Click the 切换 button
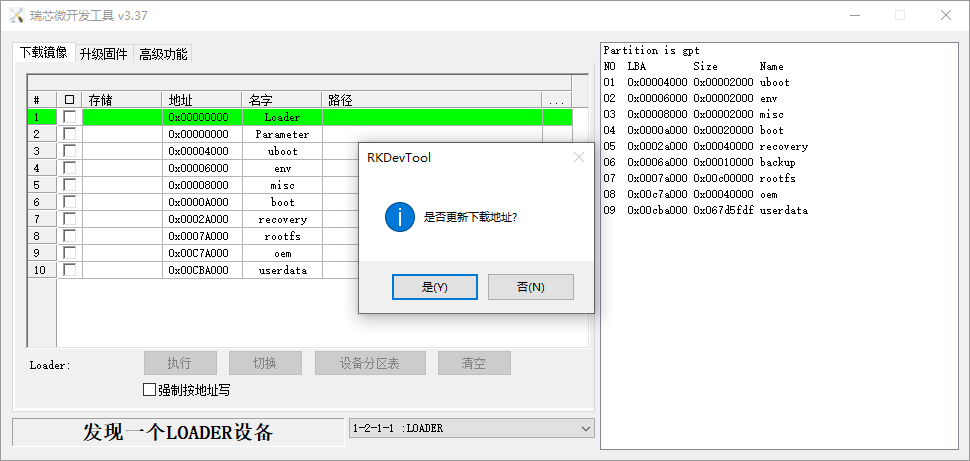This screenshot has height=461, width=970. (x=265, y=363)
